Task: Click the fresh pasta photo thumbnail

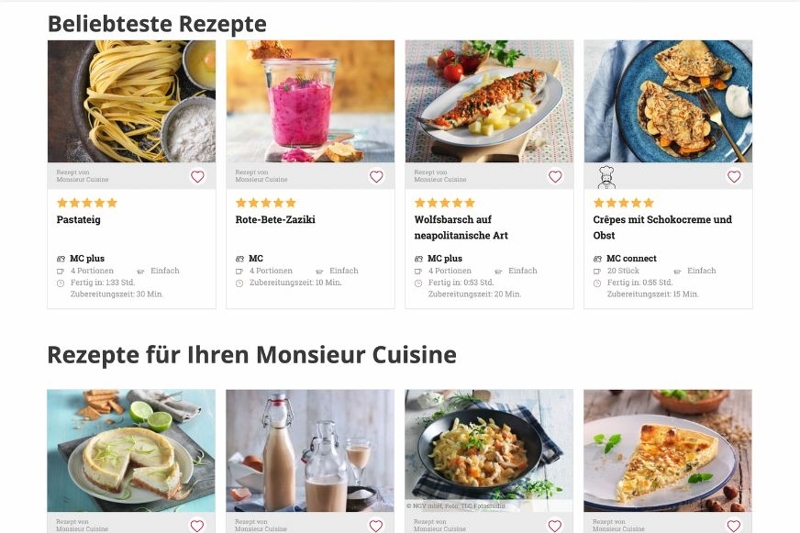Action: pos(132,101)
